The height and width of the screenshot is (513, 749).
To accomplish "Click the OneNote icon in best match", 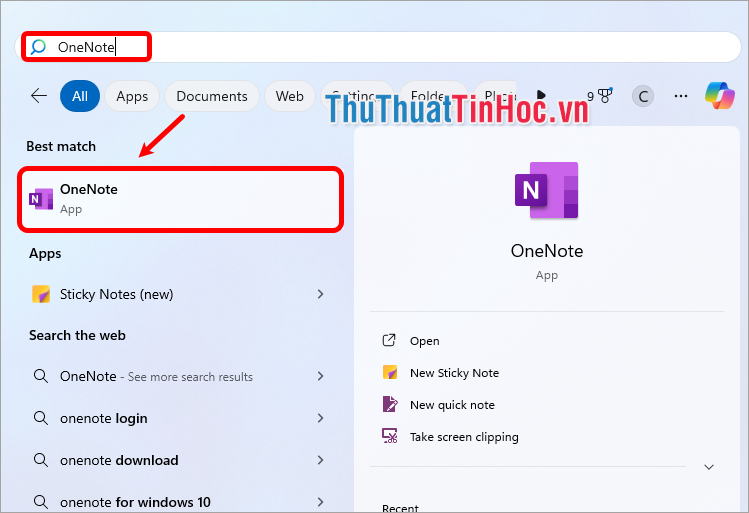I will tap(41, 199).
